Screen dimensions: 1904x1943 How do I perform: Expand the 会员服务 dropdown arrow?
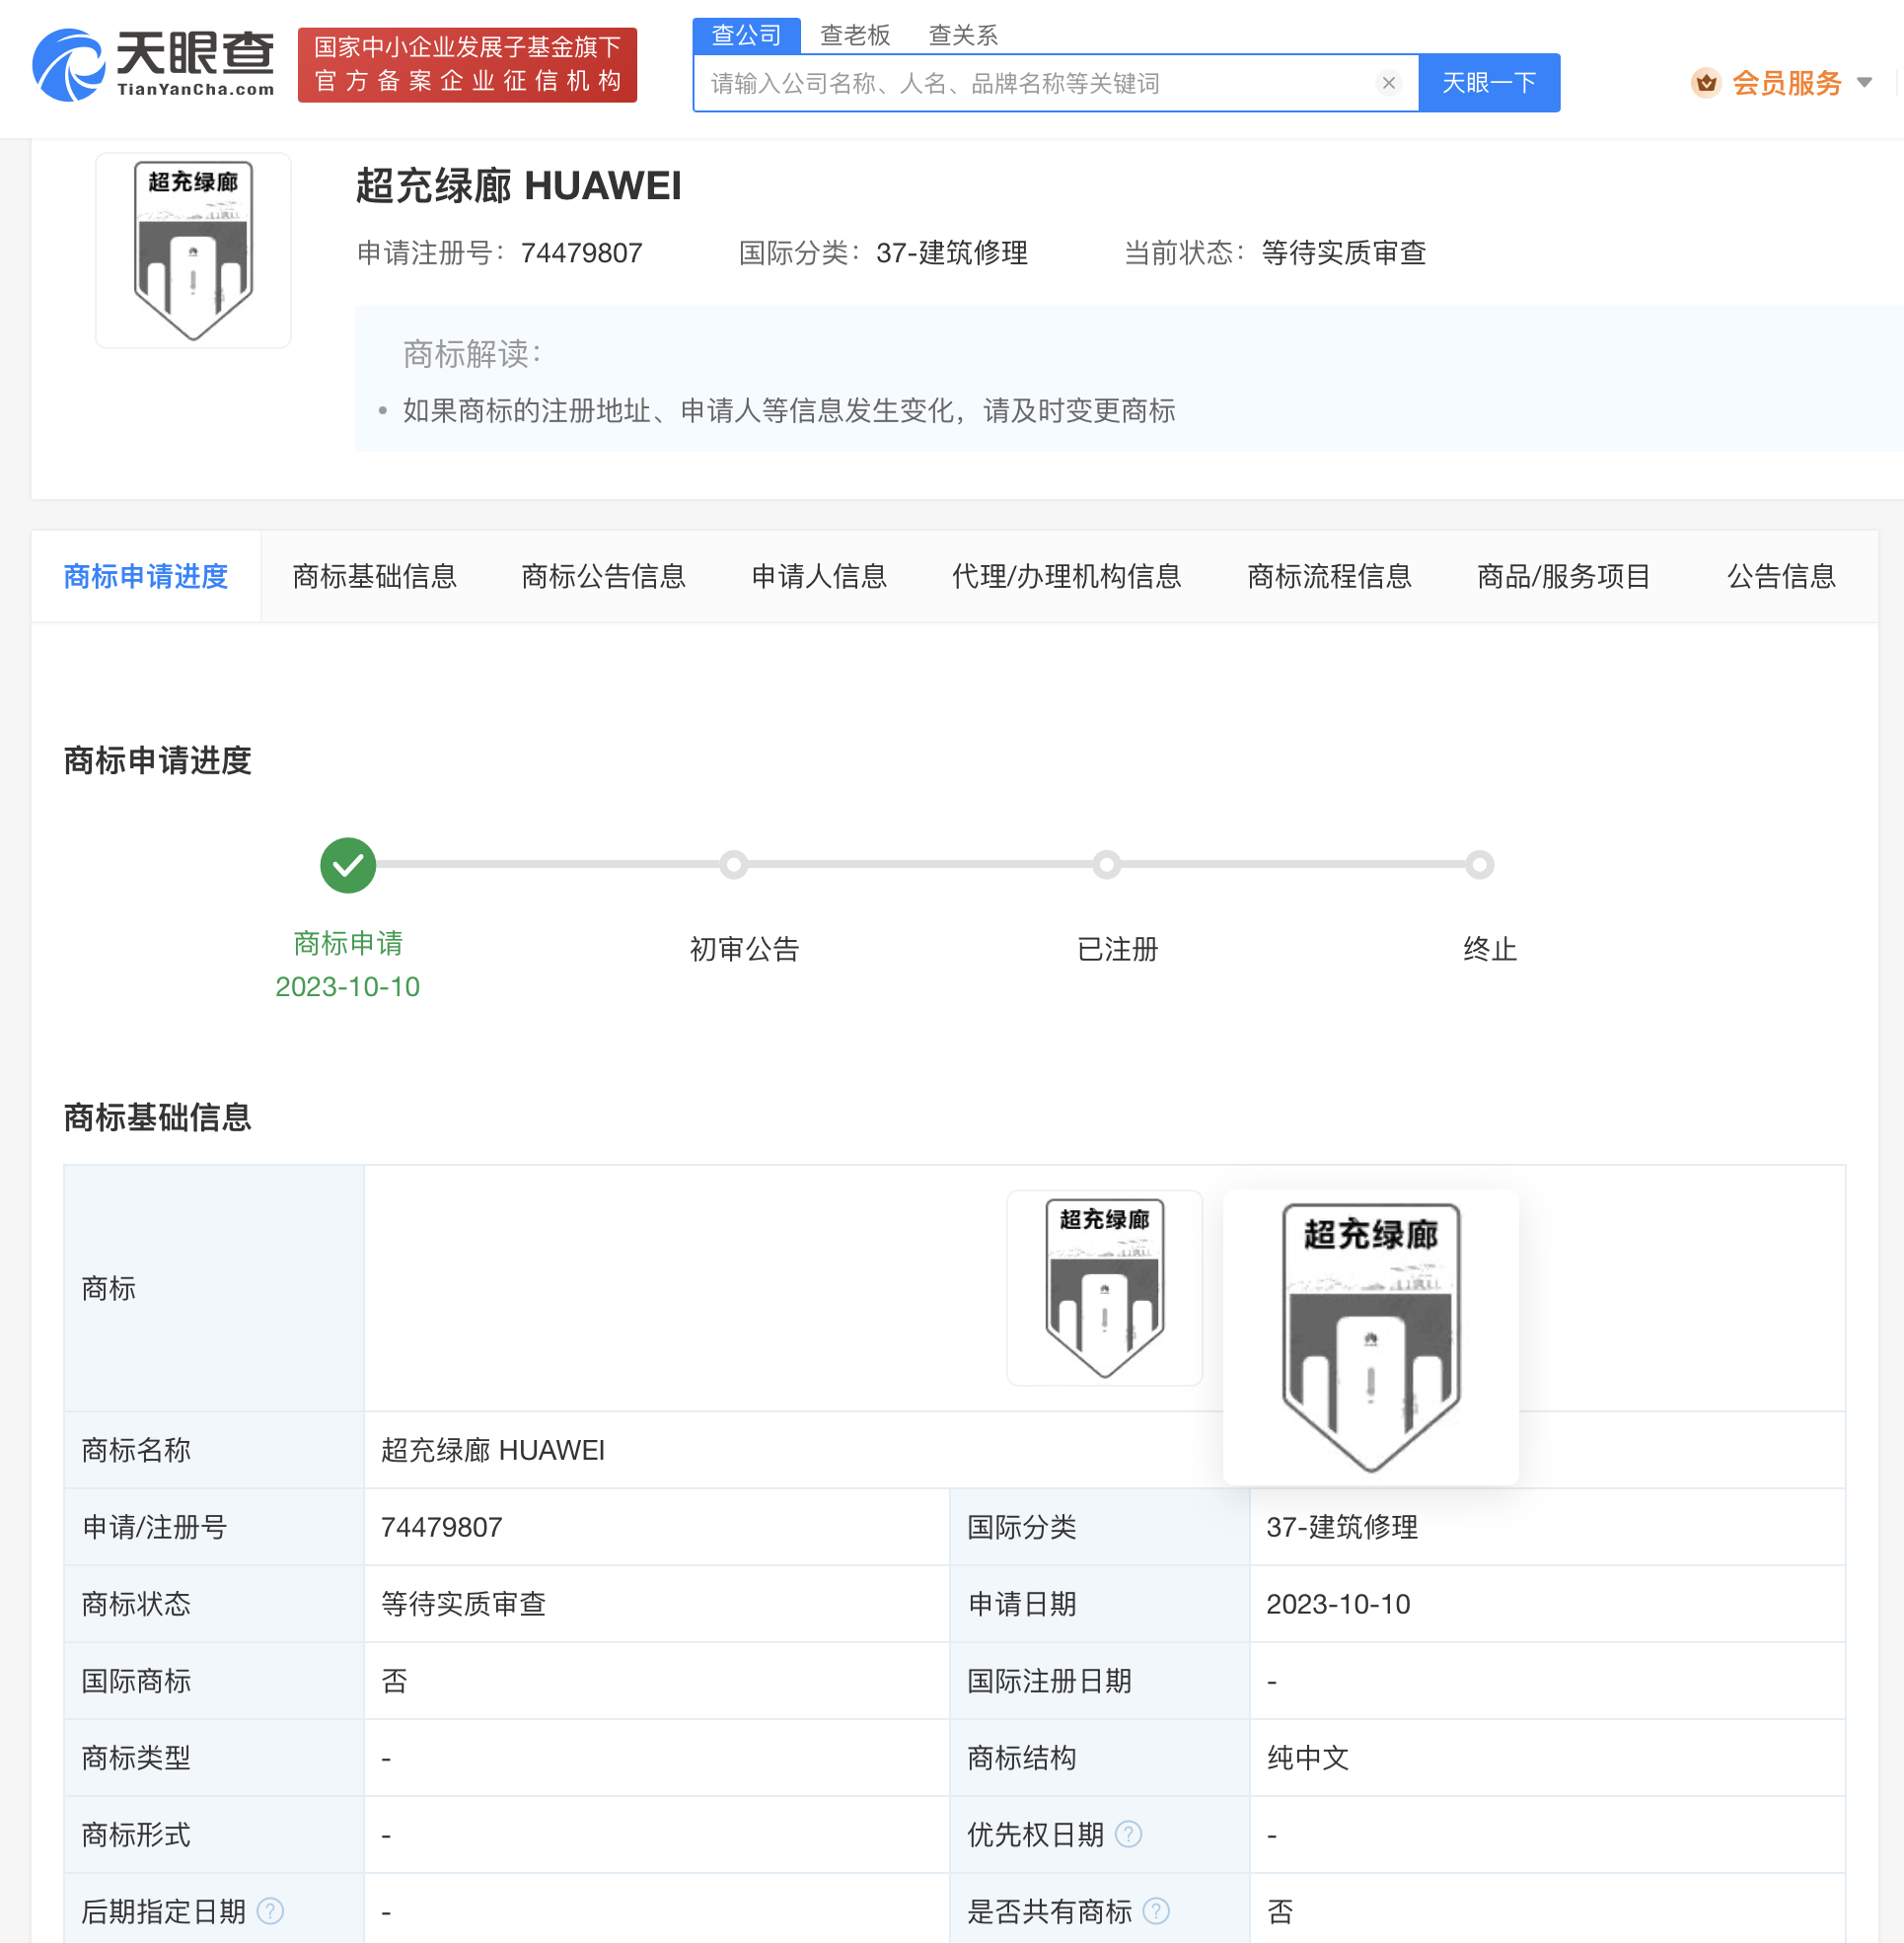point(1864,83)
